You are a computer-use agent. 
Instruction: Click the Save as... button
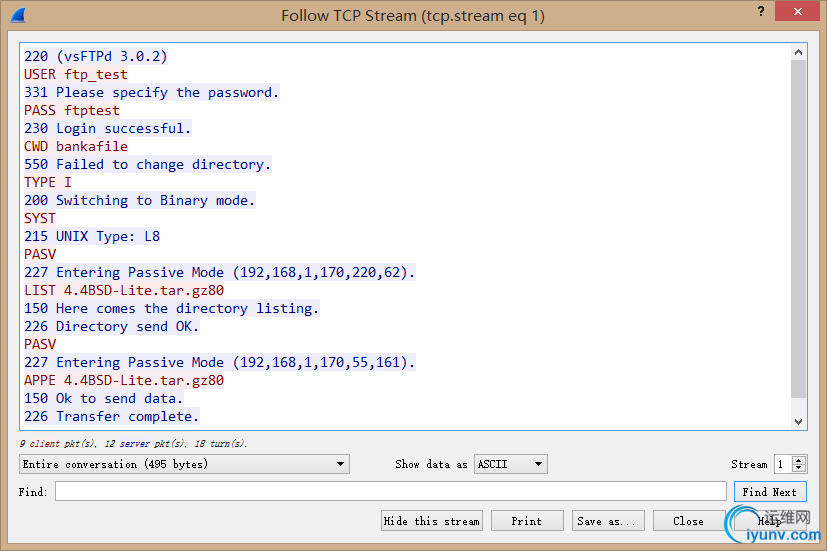click(608, 521)
